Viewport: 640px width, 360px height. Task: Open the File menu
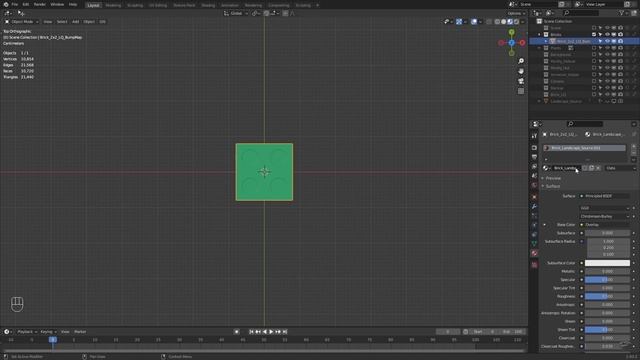15,4
